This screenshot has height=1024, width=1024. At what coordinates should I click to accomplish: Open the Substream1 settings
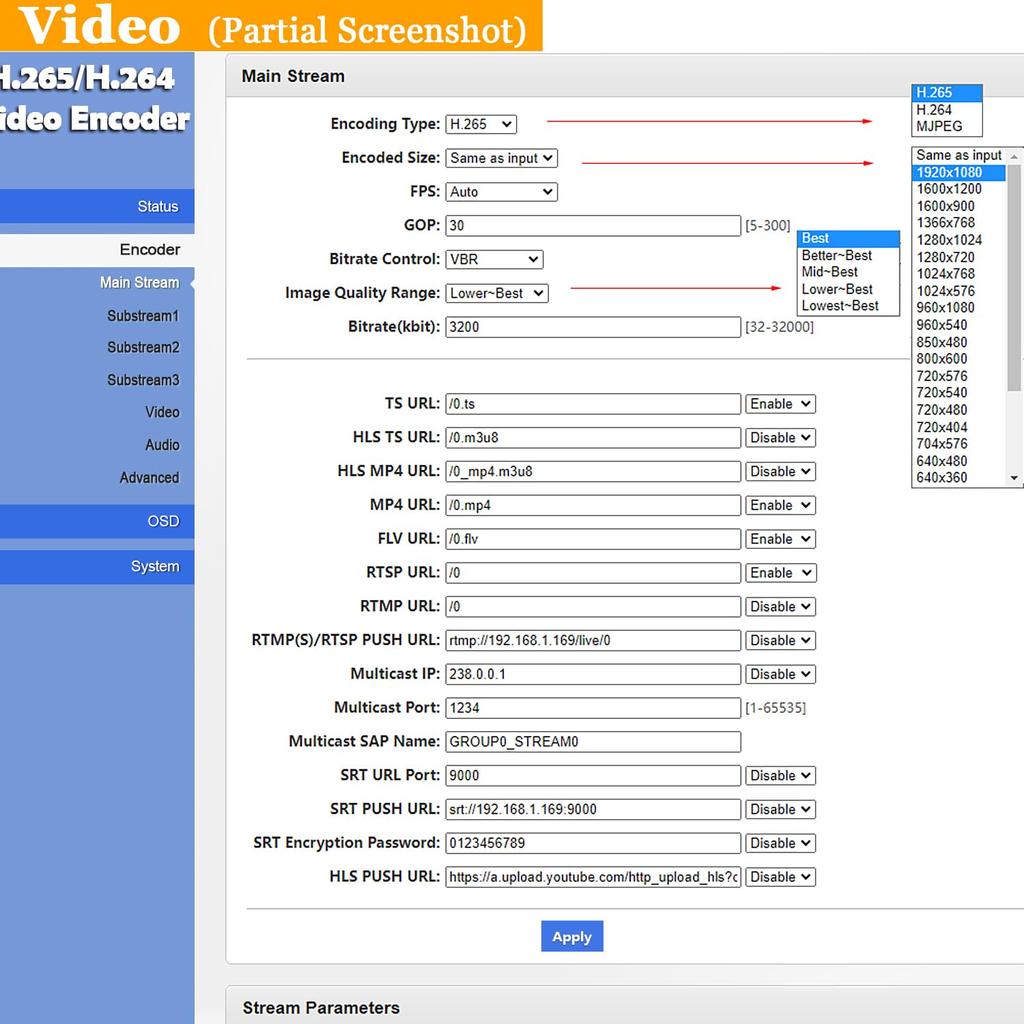click(142, 315)
